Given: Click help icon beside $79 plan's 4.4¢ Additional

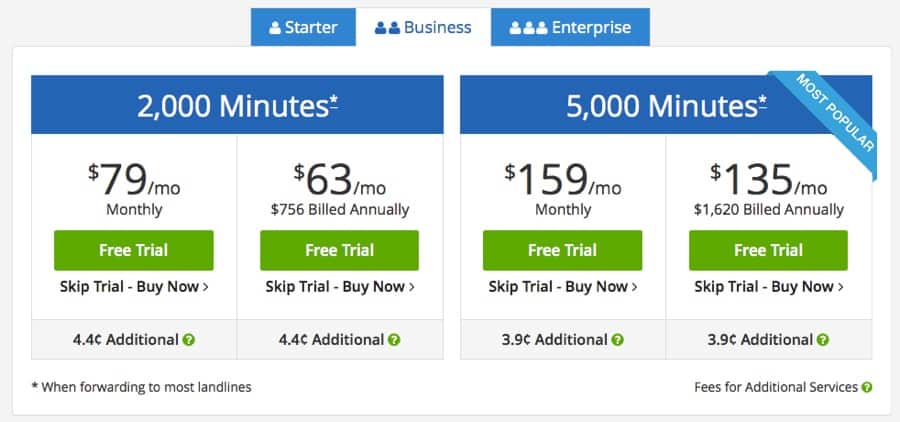Looking at the screenshot, I should tap(189, 340).
